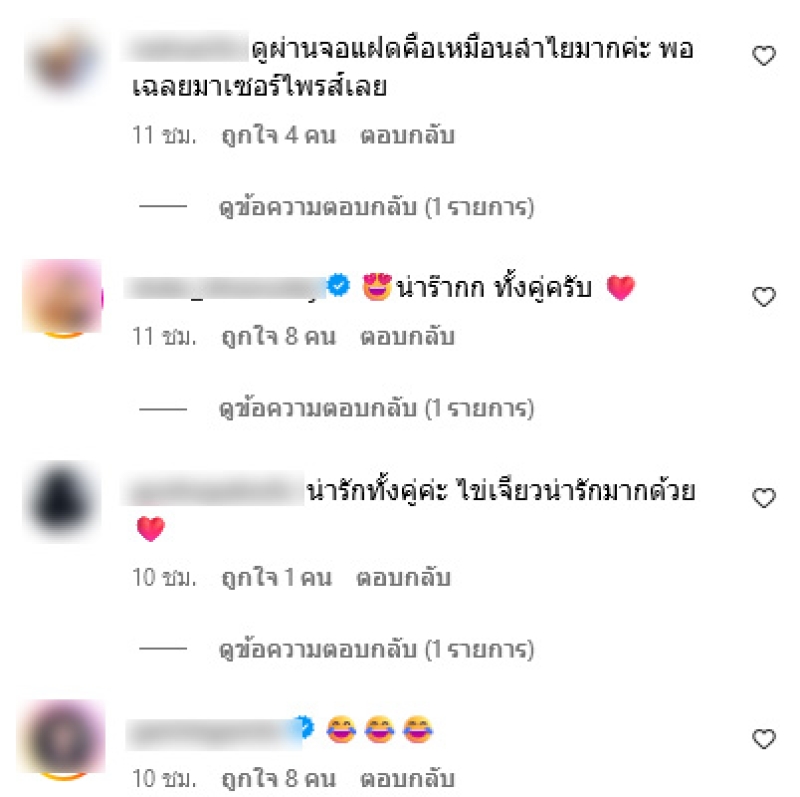
Task: Reply to the น่ารักกก ทั้งคู่ครับ comment
Action: click(x=407, y=337)
